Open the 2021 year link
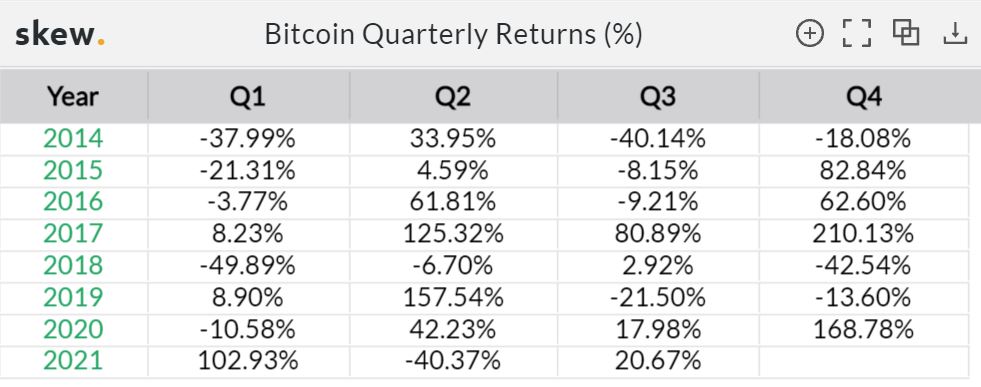This screenshot has width=981, height=387. click(73, 361)
